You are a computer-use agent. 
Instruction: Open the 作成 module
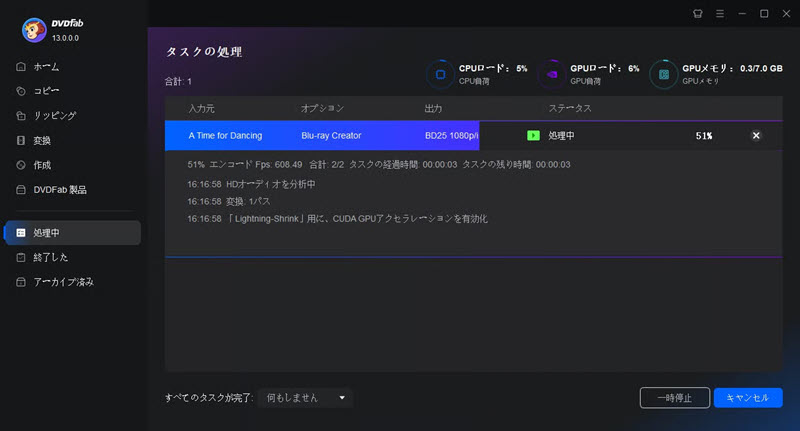pos(42,164)
